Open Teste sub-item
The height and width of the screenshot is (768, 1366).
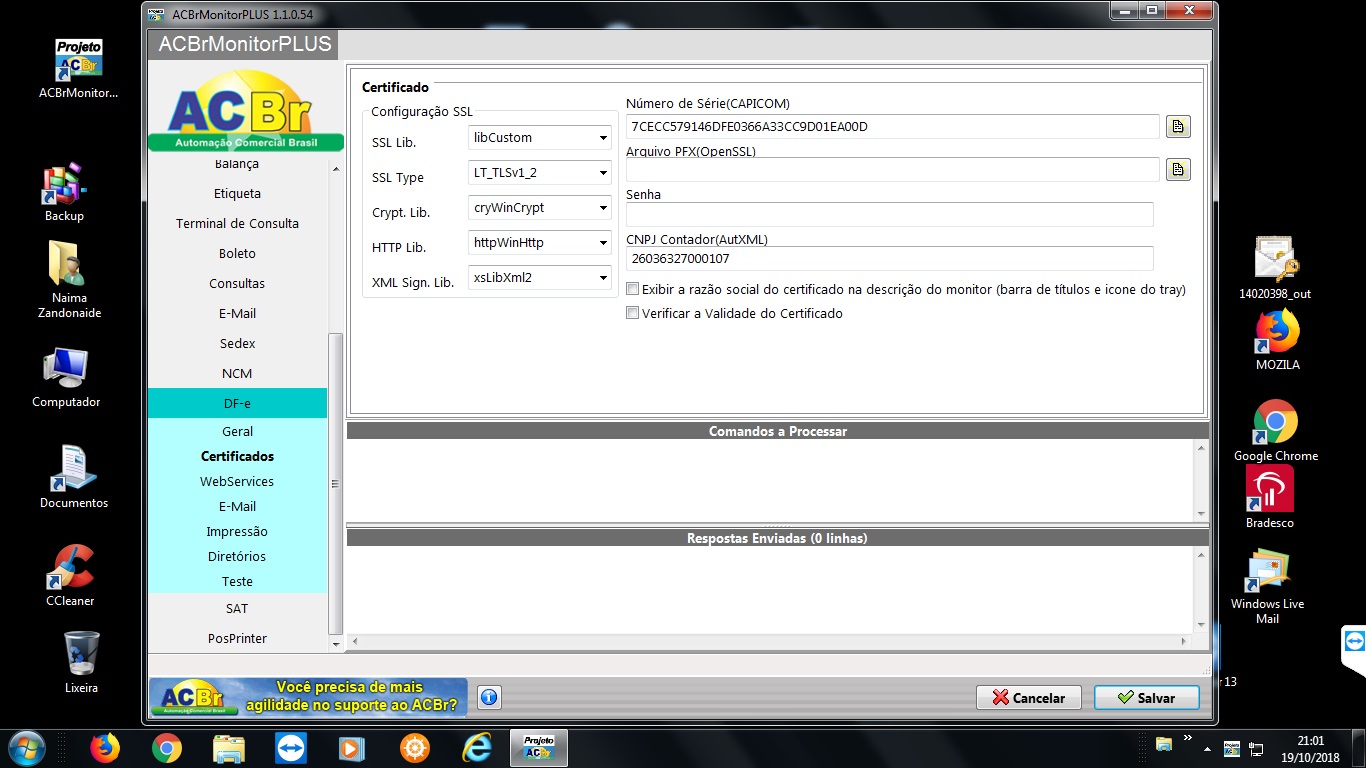coord(237,581)
